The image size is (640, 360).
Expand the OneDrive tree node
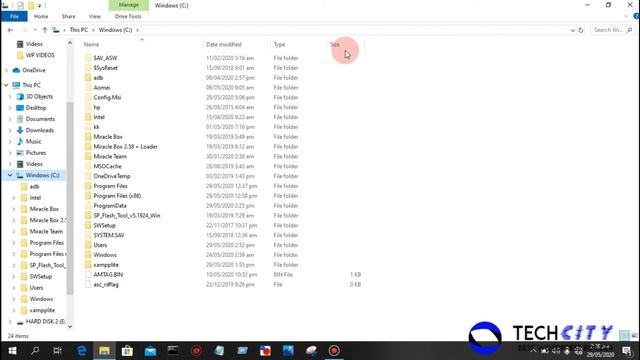[x=7, y=70]
